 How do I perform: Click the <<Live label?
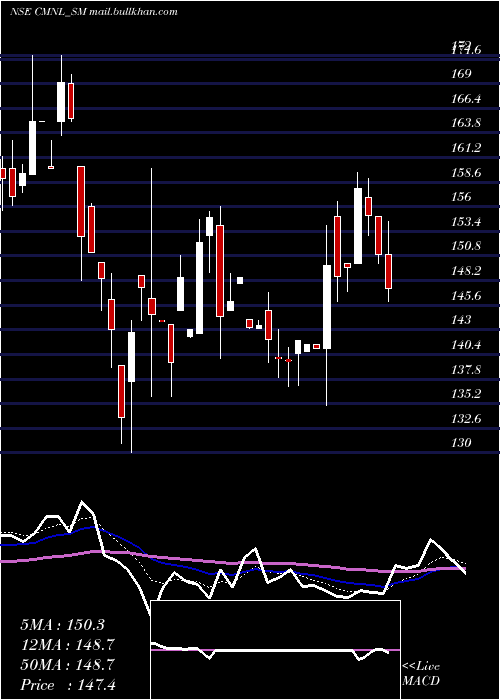[x=421, y=667]
